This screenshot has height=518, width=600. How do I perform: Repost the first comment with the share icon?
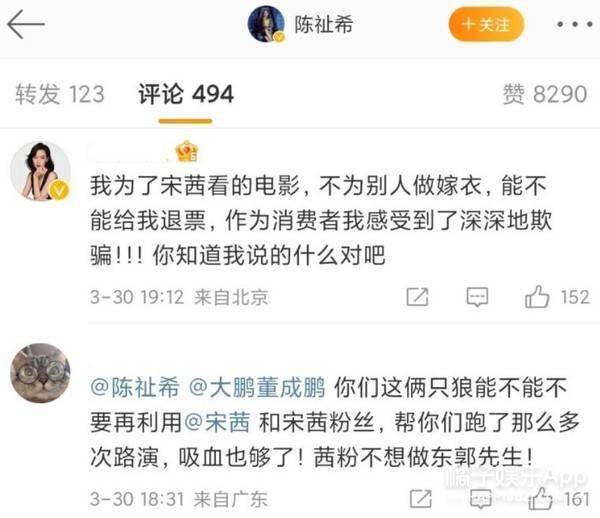(x=417, y=296)
